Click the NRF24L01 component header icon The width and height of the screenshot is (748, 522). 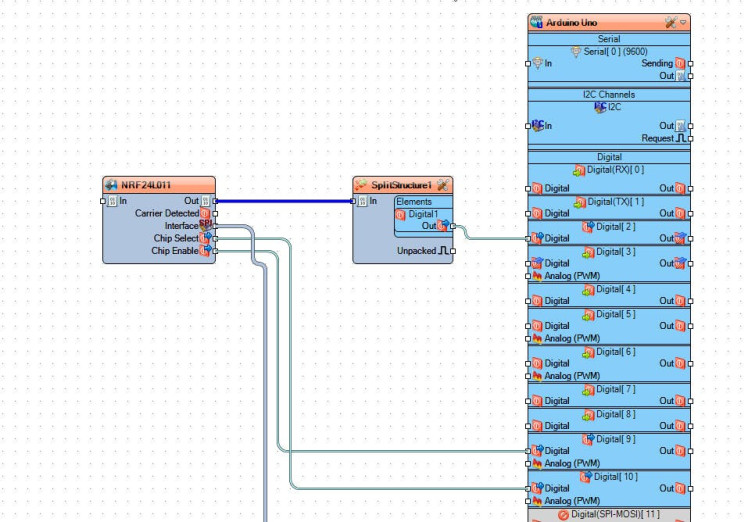[x=112, y=186]
